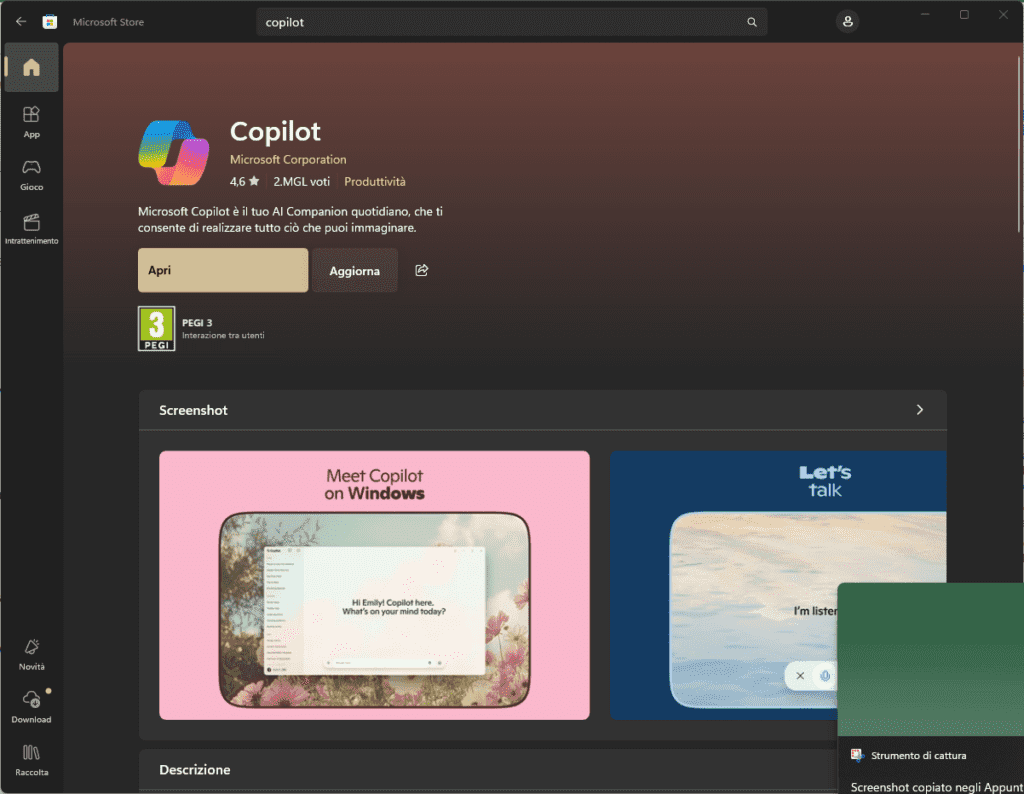The image size is (1024, 794).
Task: Click the Copilot app logo
Action: coord(173,153)
